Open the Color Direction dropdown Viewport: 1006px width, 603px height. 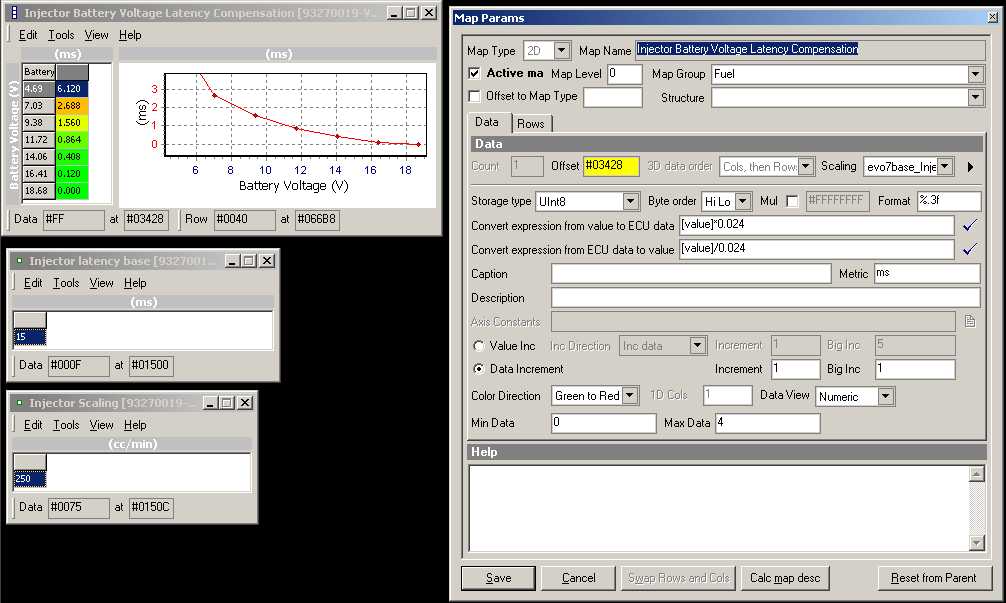(629, 396)
